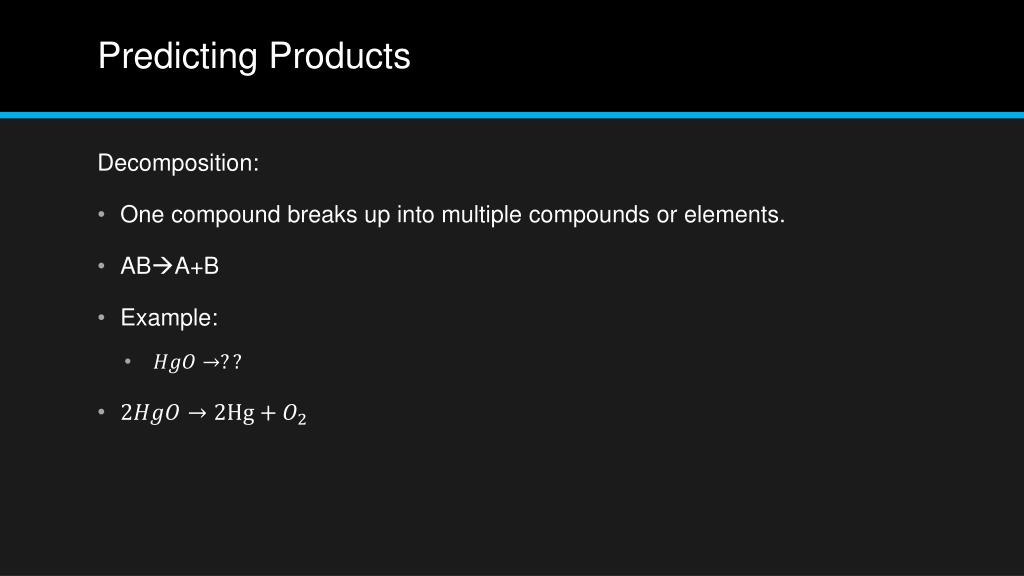Image resolution: width=1024 pixels, height=576 pixels.
Task: Click the "O₂" product in the final equation
Action: point(294,414)
